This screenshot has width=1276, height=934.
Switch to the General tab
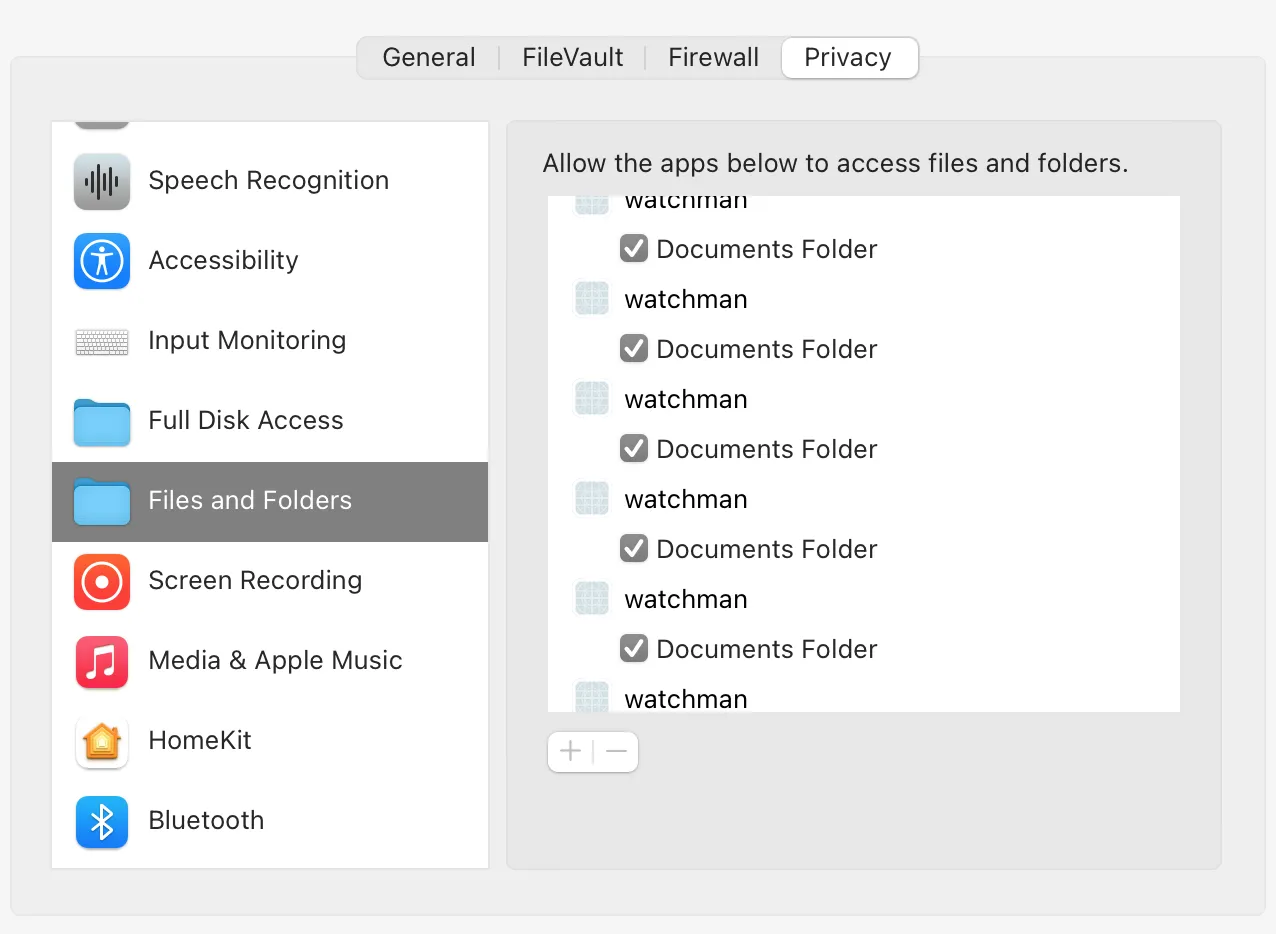[x=429, y=58]
